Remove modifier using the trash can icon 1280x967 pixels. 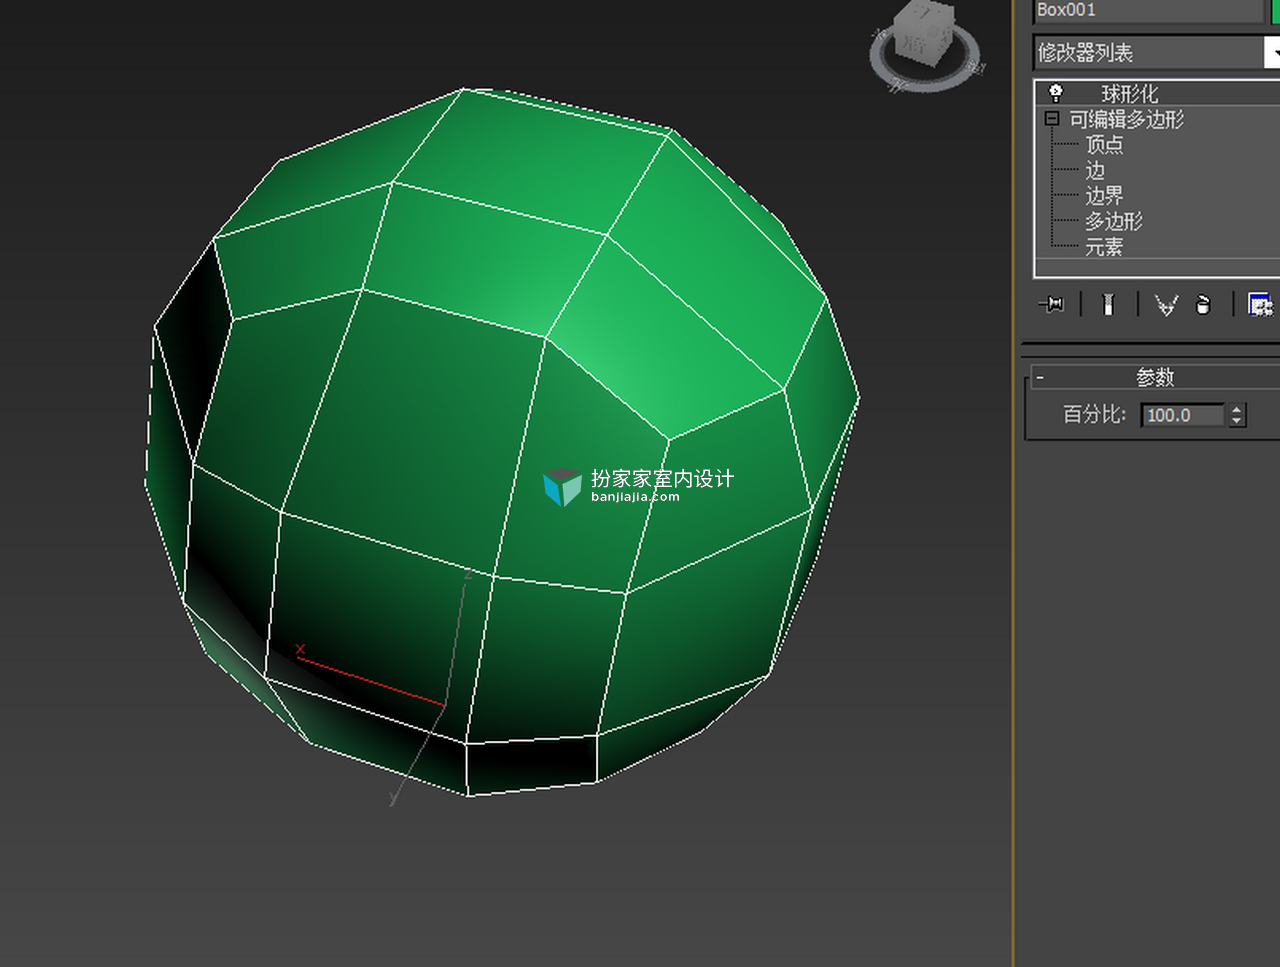coord(1203,305)
